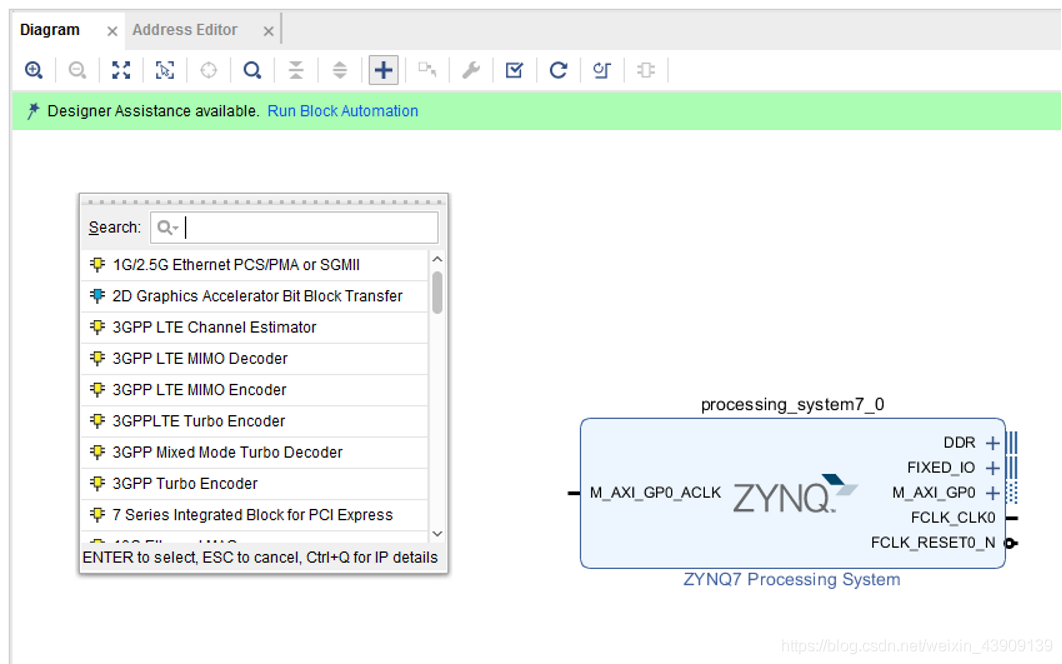Open the search options magnifier dropdown
The width and height of the screenshot is (1062, 664).
[167, 228]
